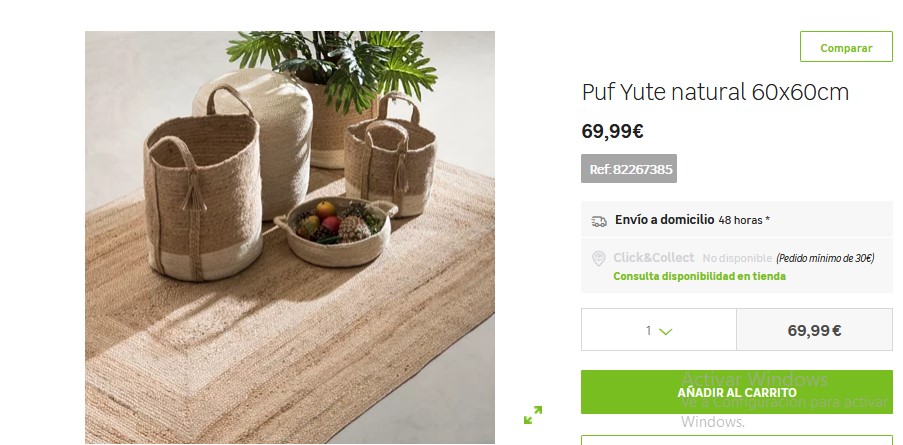Viewport: 903px width, 445px height.
Task: Click the bold 69,99€ price under title
Action: point(612,132)
